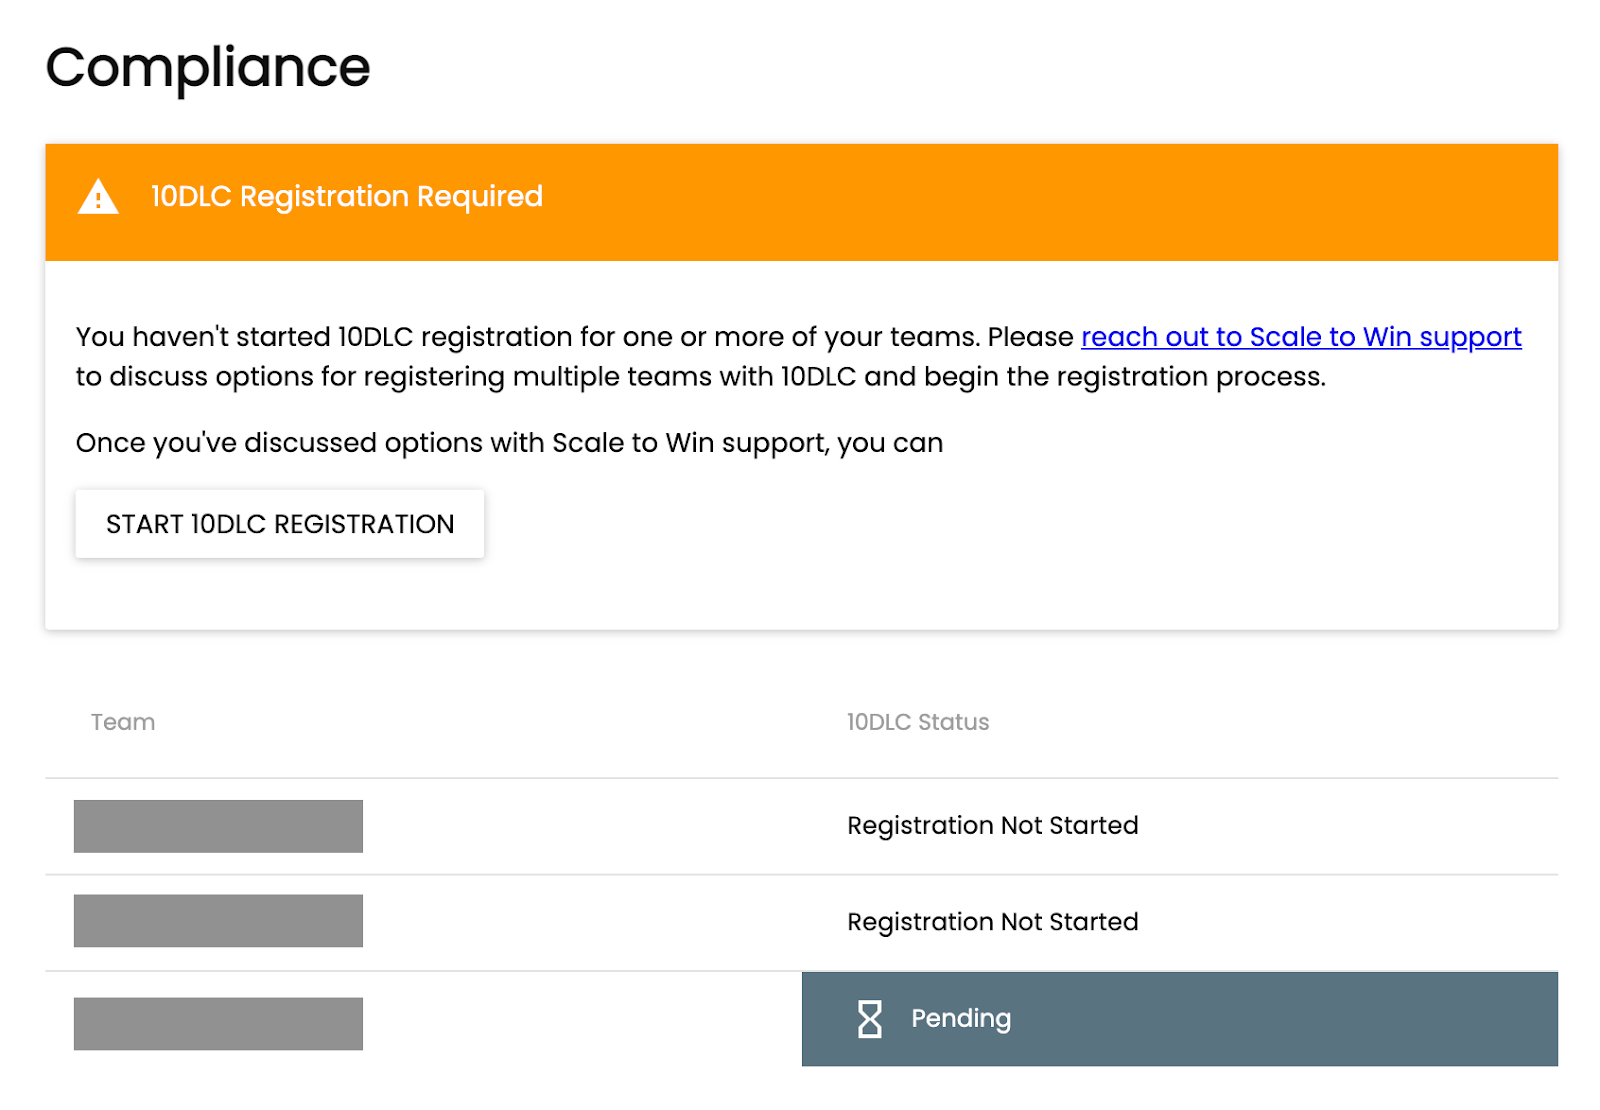
Task: Open the reach out to Scale to Win support link
Action: pos(1300,337)
